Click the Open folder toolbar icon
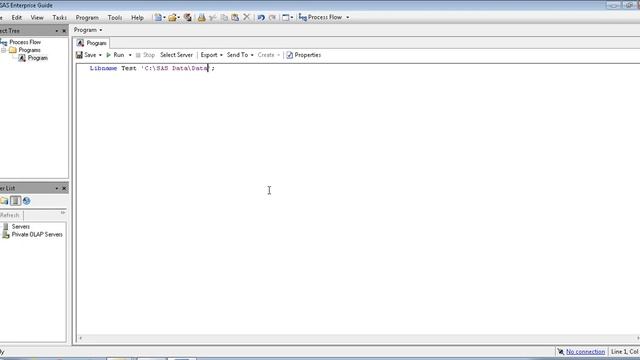The height and width of the screenshot is (360, 640). tap(172, 18)
